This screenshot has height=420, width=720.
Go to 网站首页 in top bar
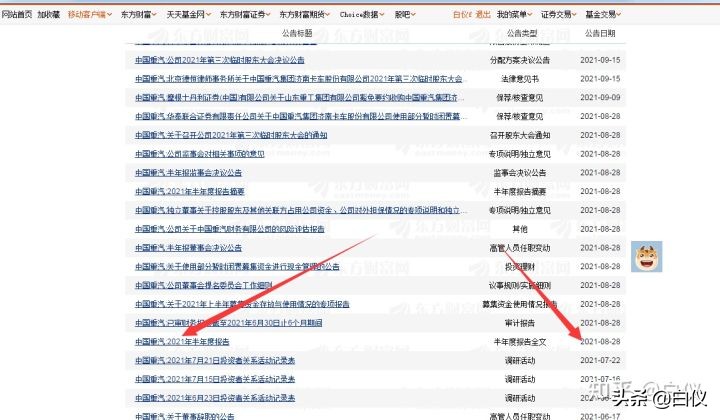coord(17,15)
